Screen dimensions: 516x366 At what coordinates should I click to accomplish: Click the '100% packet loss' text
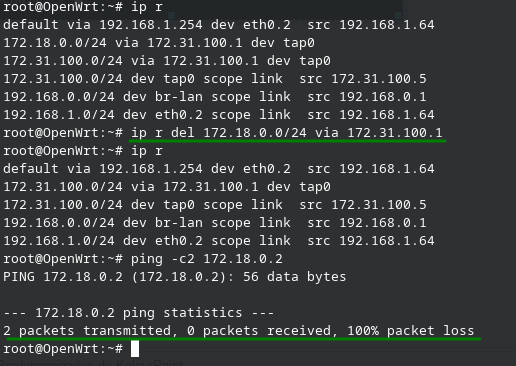[x=411, y=331]
